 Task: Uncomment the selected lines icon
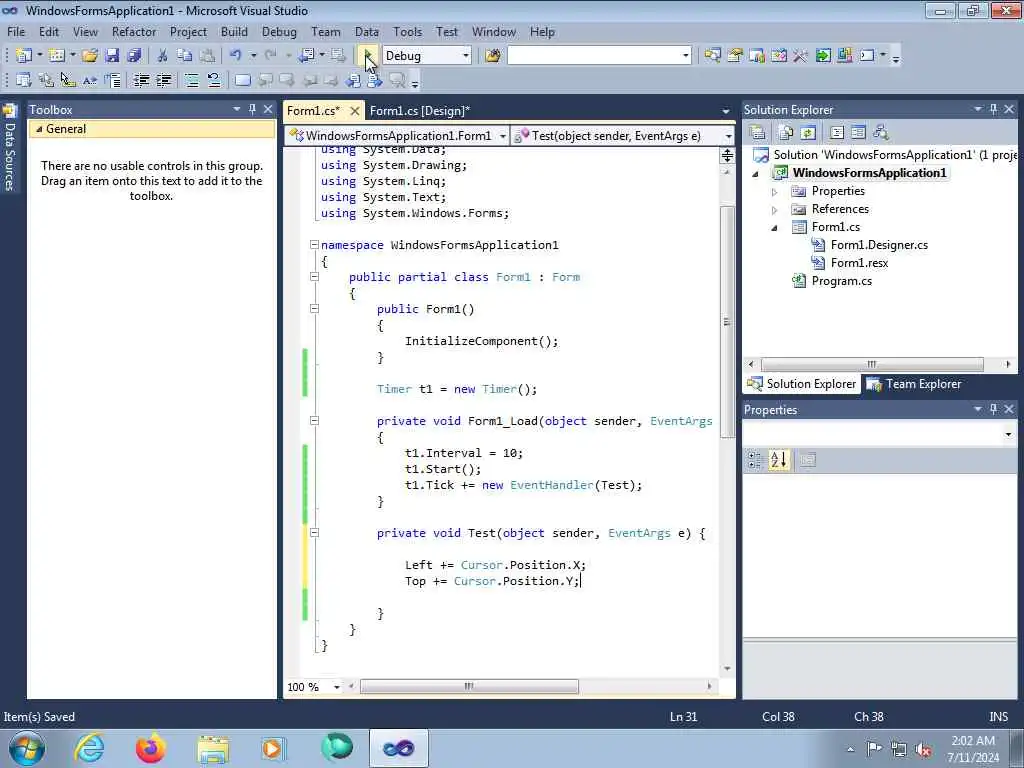tap(214, 80)
